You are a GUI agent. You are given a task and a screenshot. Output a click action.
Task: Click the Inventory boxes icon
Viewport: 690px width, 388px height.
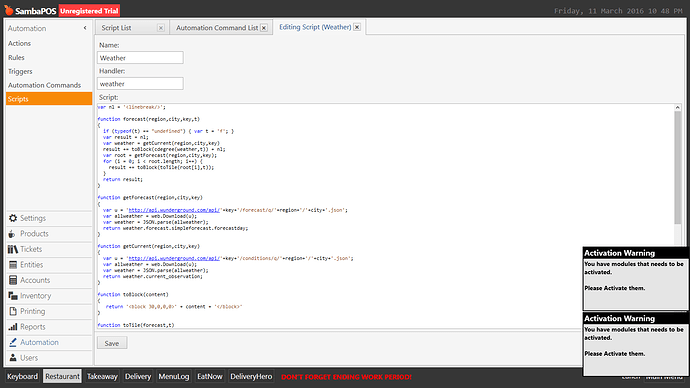pos(13,296)
